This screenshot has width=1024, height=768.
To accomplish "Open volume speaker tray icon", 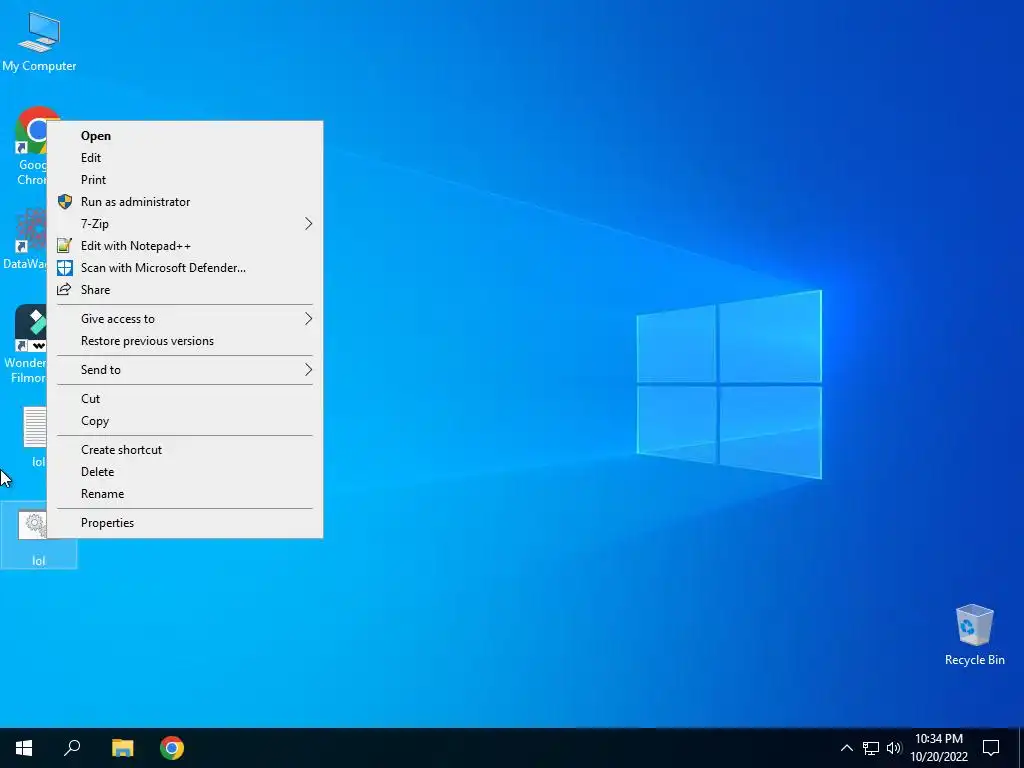I will click(894, 748).
